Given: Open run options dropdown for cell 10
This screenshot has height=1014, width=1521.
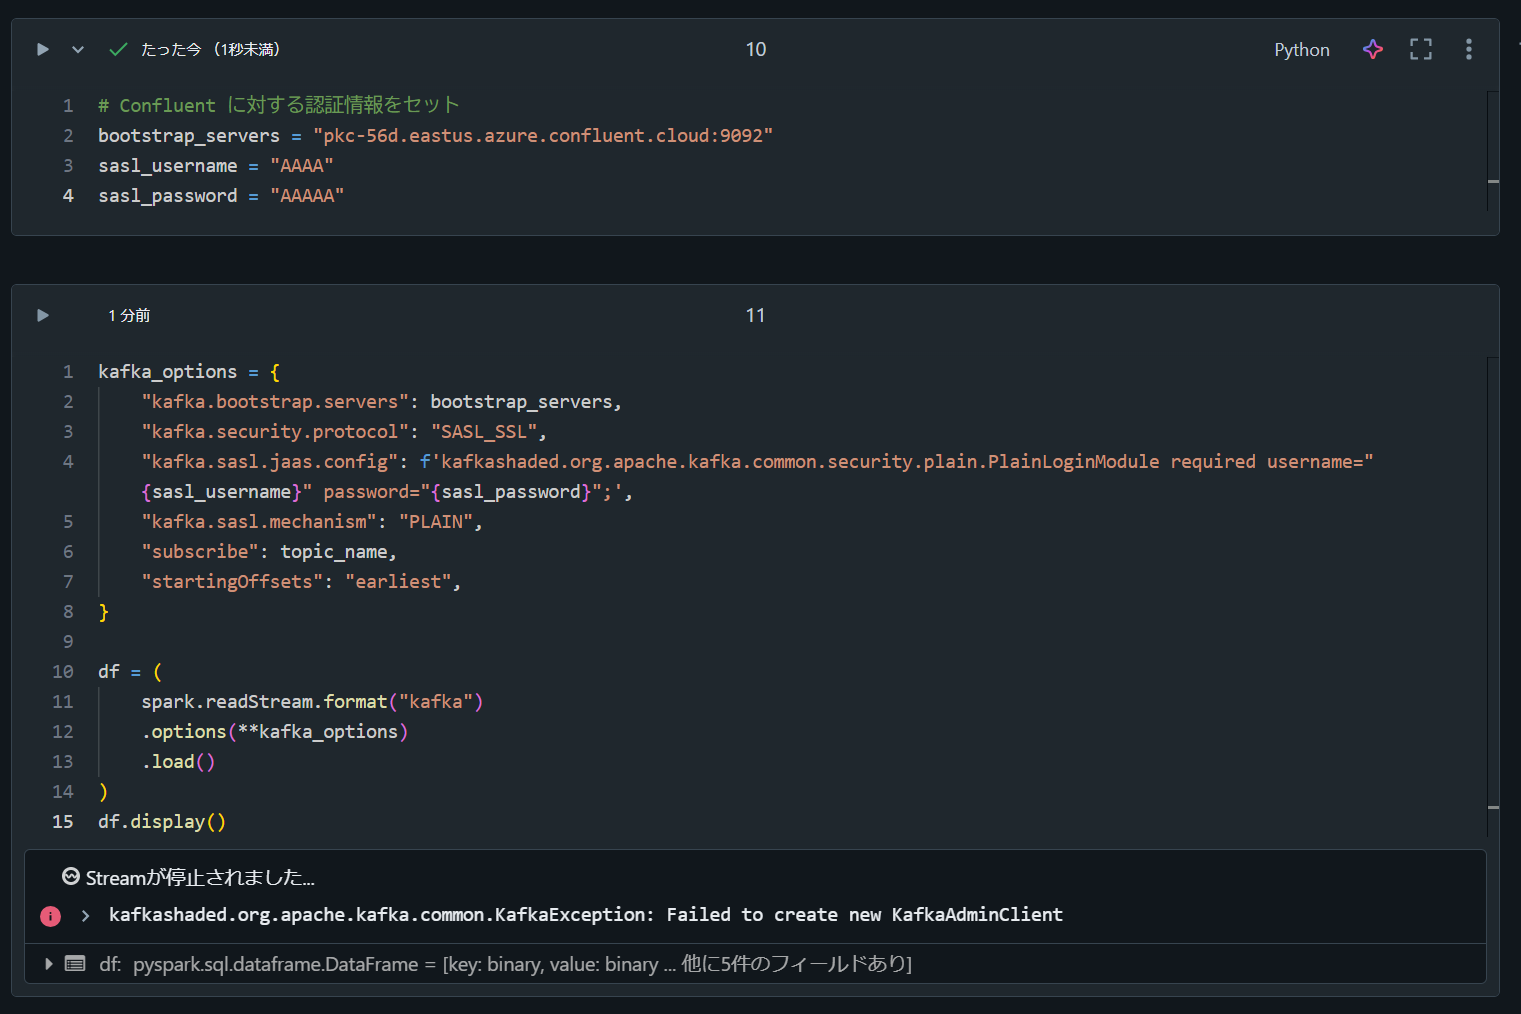Looking at the screenshot, I should (78, 49).
